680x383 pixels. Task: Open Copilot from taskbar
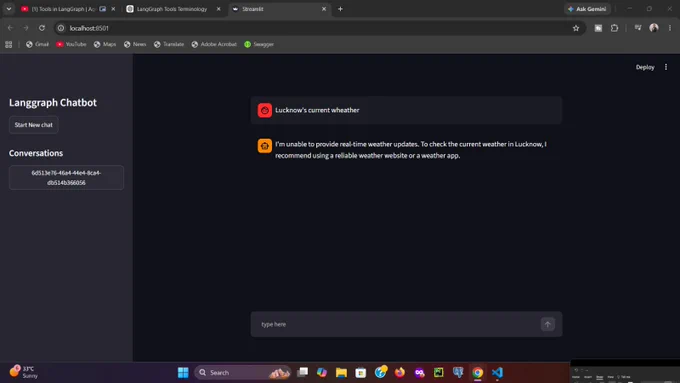[322, 373]
